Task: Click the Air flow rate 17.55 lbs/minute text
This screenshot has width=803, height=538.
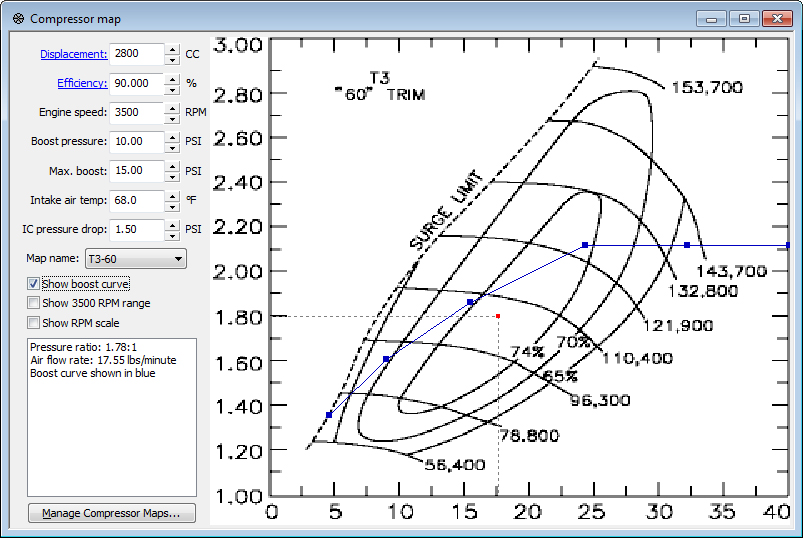Action: point(103,360)
